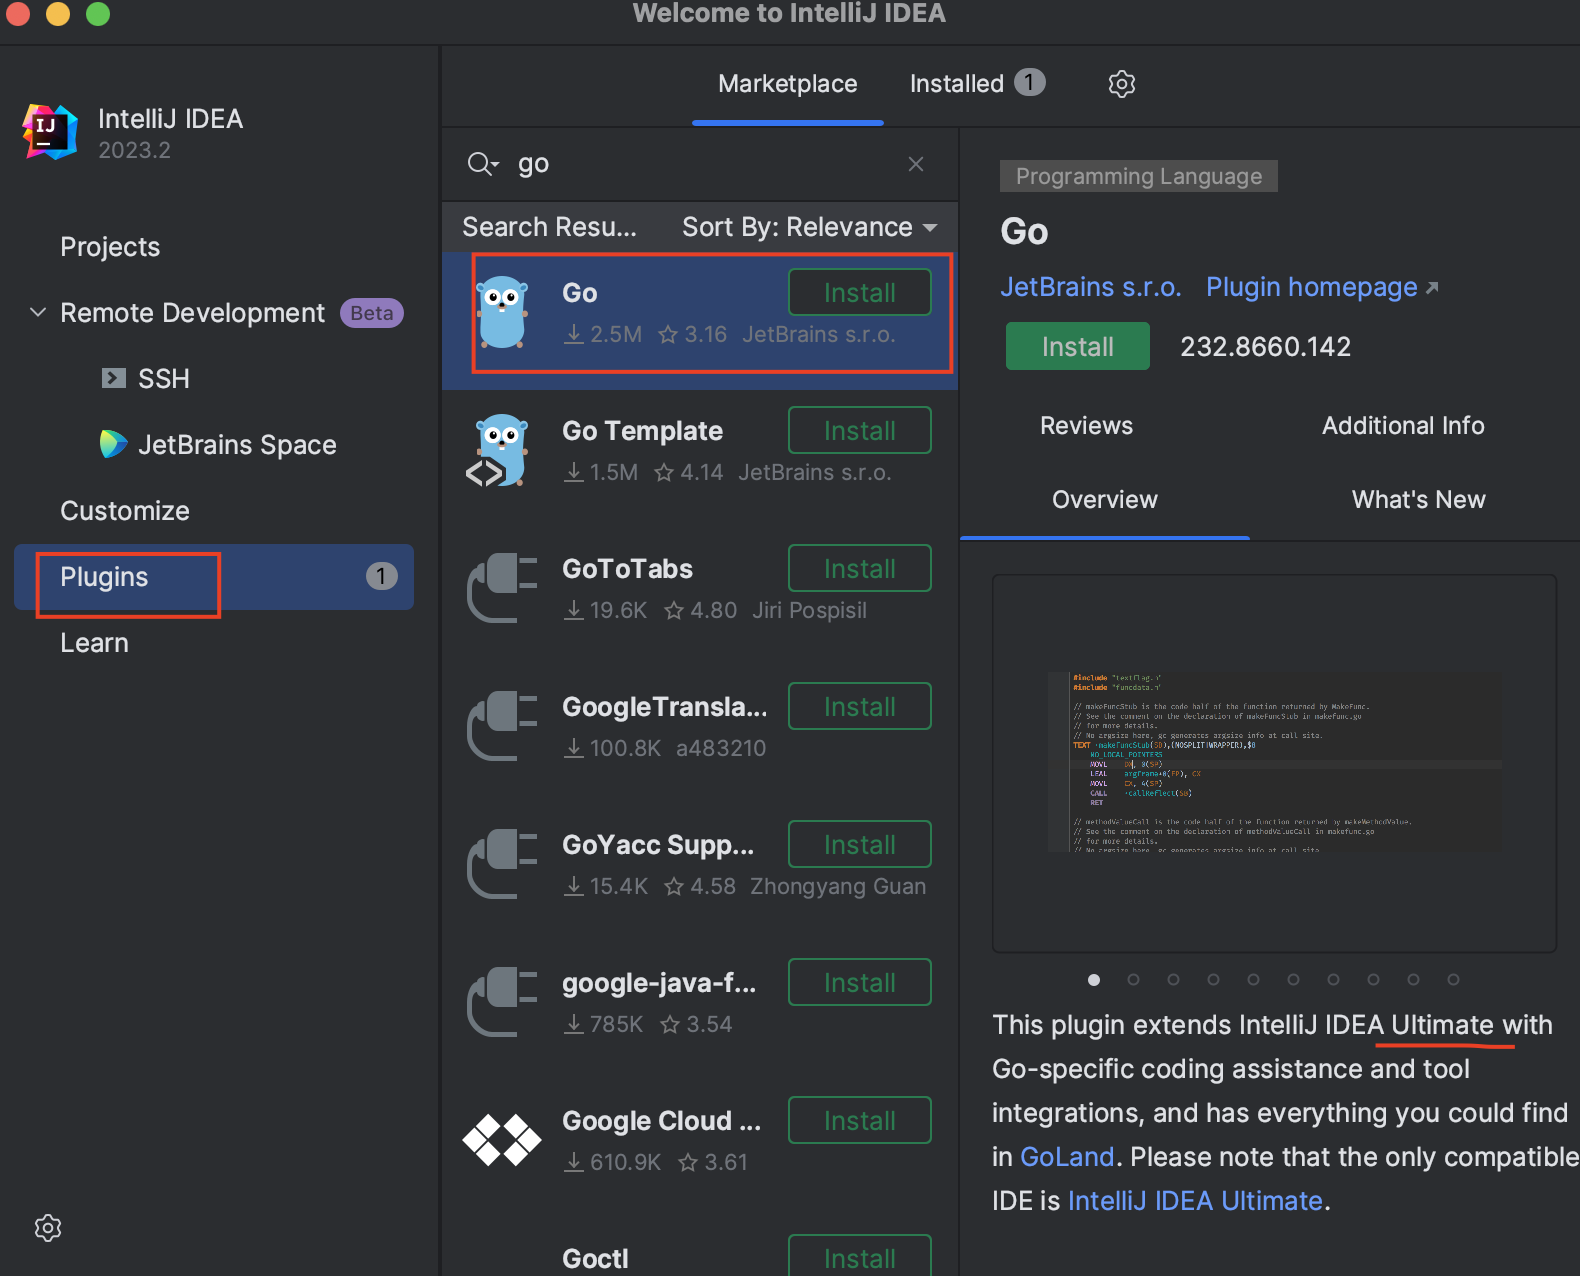Install the GoToTabs plugin
The width and height of the screenshot is (1580, 1276).
click(860, 569)
